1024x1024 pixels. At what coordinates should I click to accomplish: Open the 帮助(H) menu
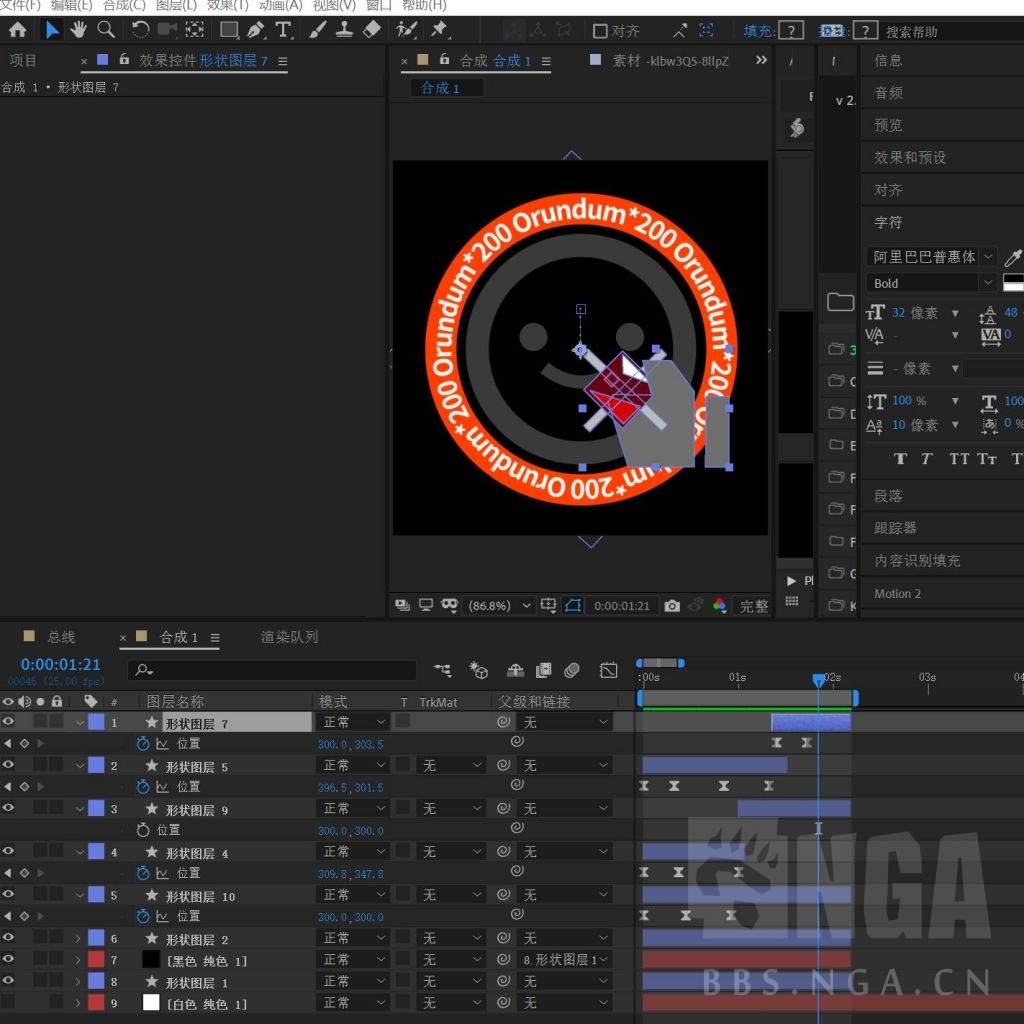coord(424,6)
